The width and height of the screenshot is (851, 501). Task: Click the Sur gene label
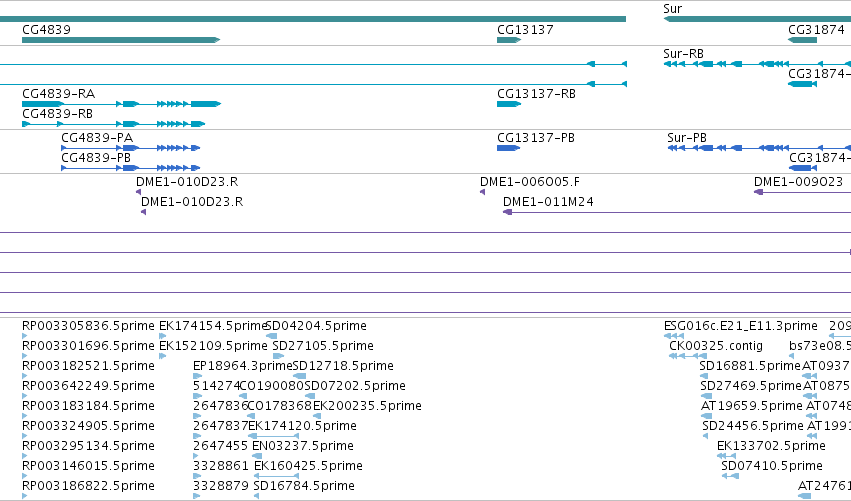[672, 9]
